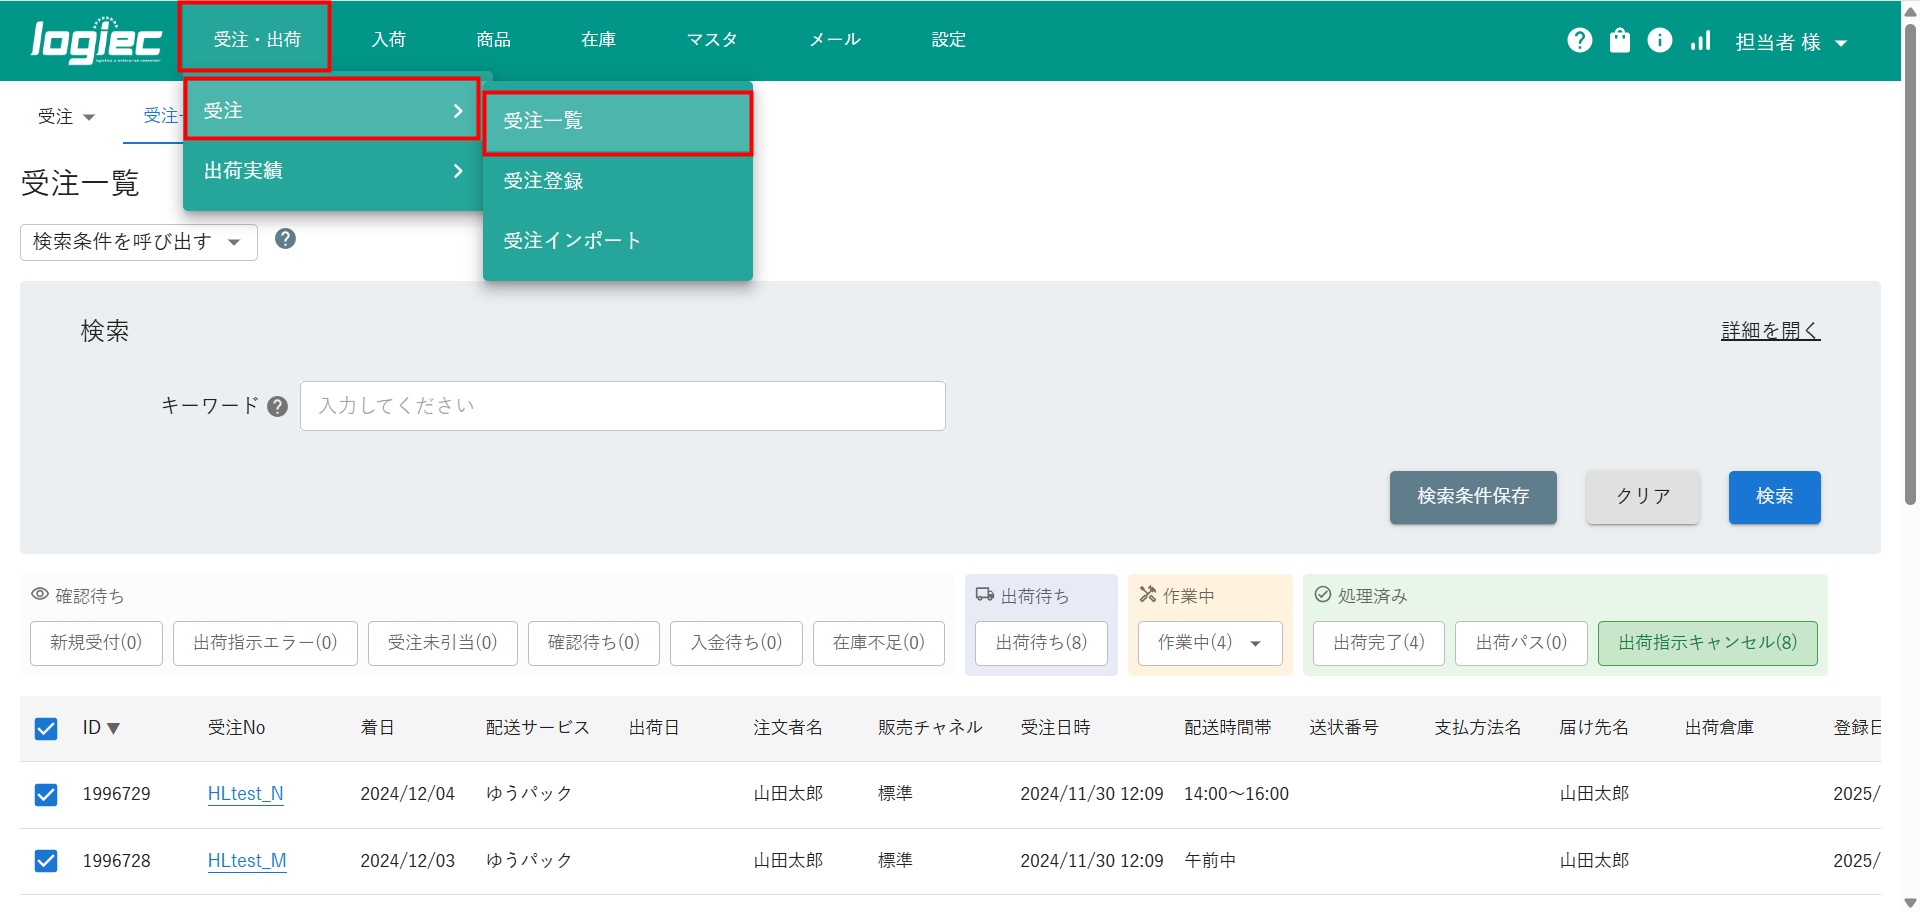Open the information circle icon in header
The width and height of the screenshot is (1920, 912).
coord(1659,40)
